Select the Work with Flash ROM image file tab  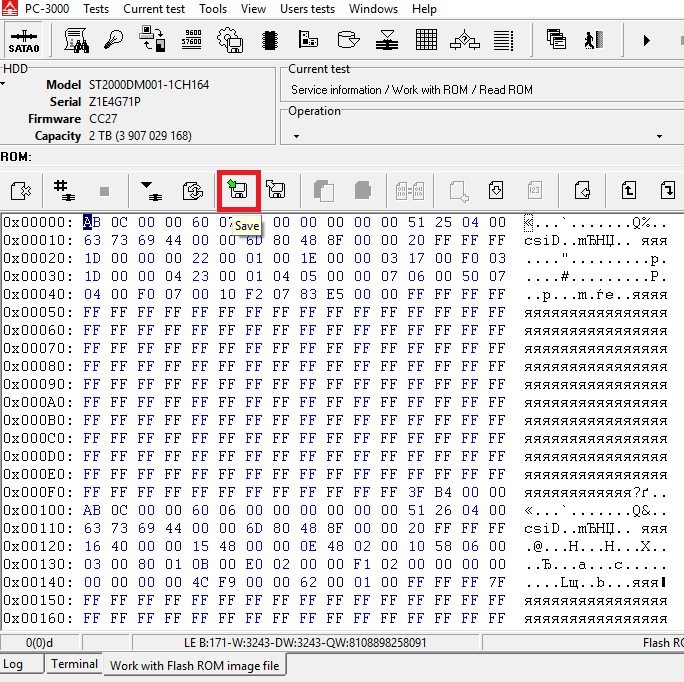[195, 665]
